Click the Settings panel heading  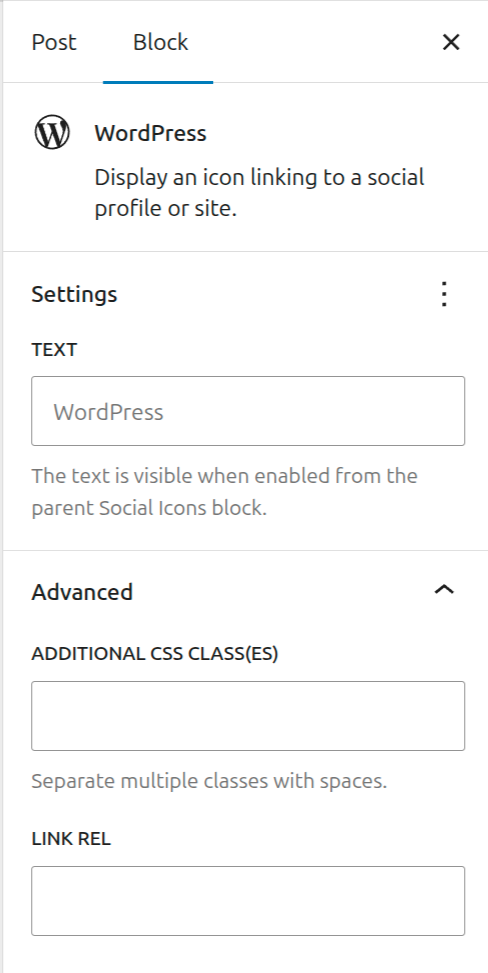pos(75,294)
